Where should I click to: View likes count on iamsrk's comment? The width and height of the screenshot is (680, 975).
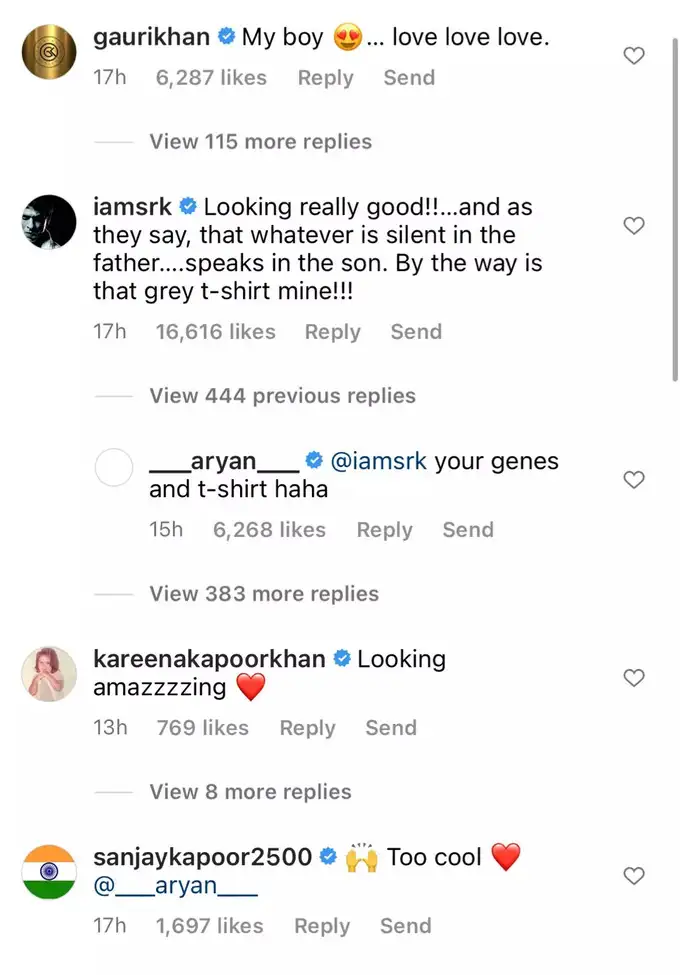coord(216,331)
